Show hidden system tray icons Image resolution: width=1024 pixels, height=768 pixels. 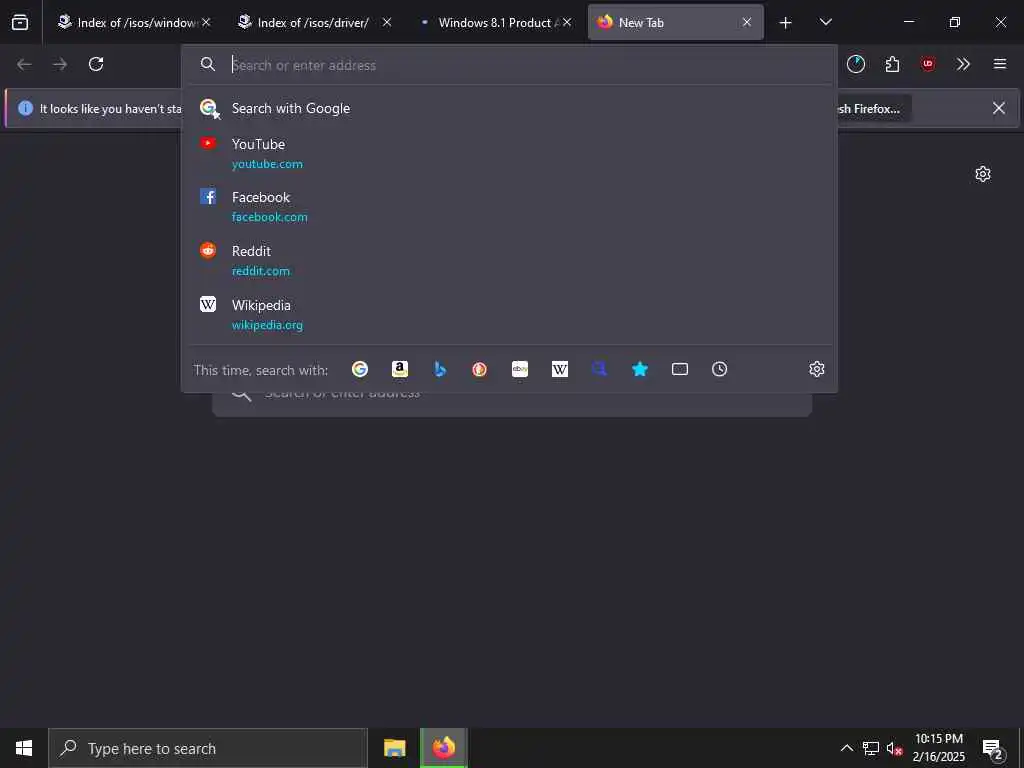(846, 748)
